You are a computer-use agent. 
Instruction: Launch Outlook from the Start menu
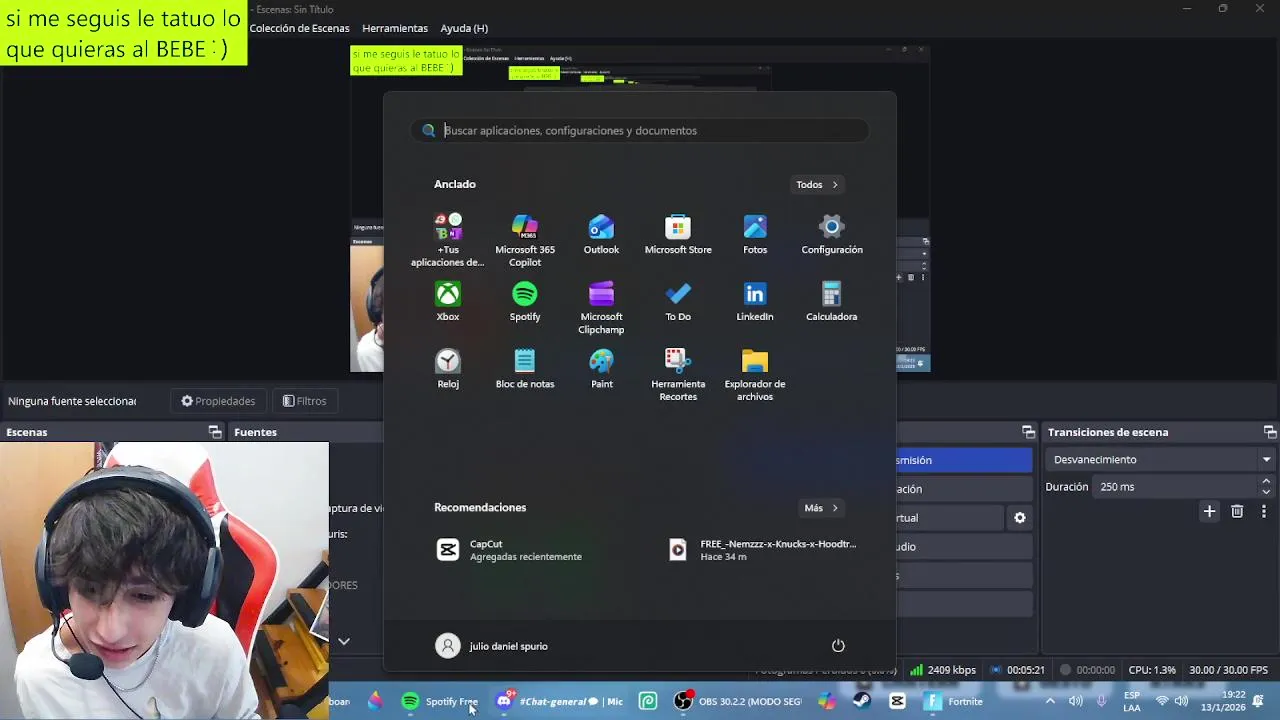coord(601,235)
